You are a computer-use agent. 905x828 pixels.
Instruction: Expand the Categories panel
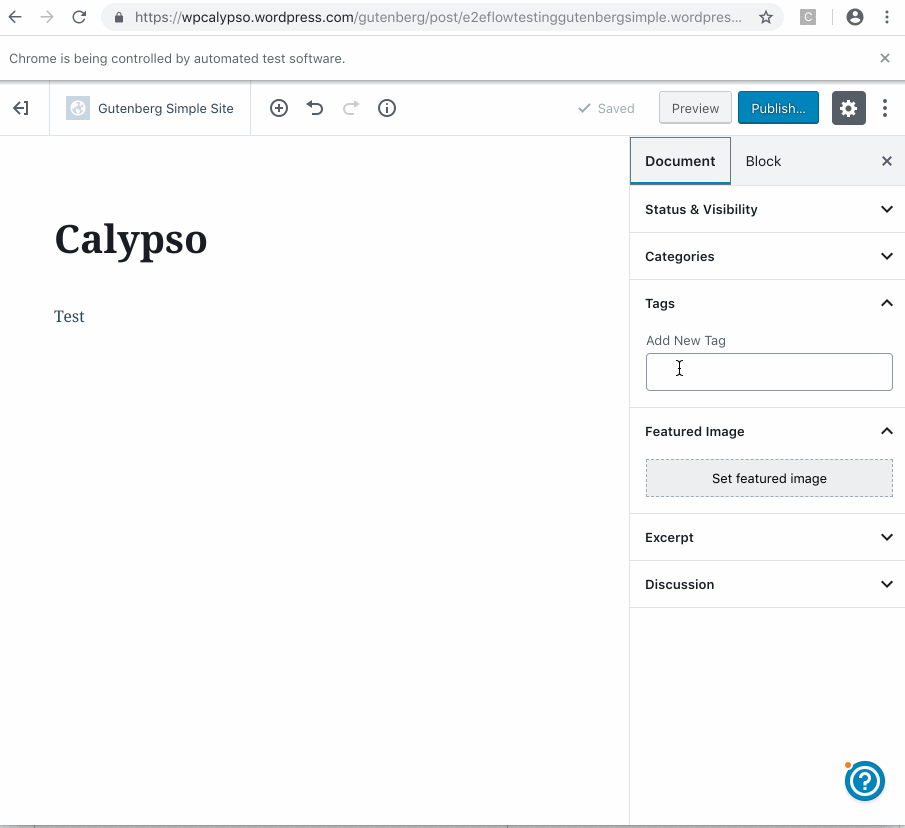pyautogui.click(x=768, y=256)
